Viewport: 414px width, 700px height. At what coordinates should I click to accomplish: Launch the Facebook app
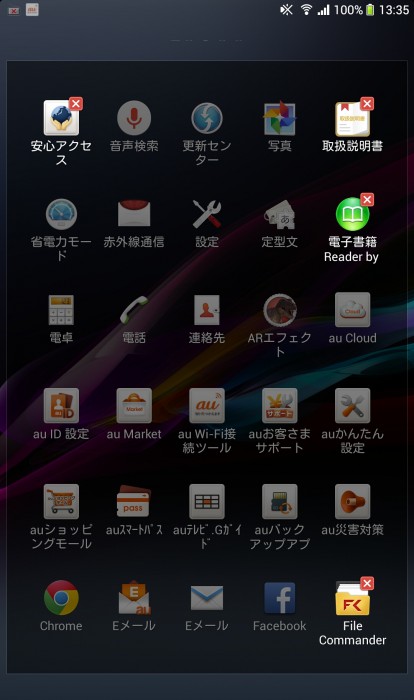(x=280, y=598)
